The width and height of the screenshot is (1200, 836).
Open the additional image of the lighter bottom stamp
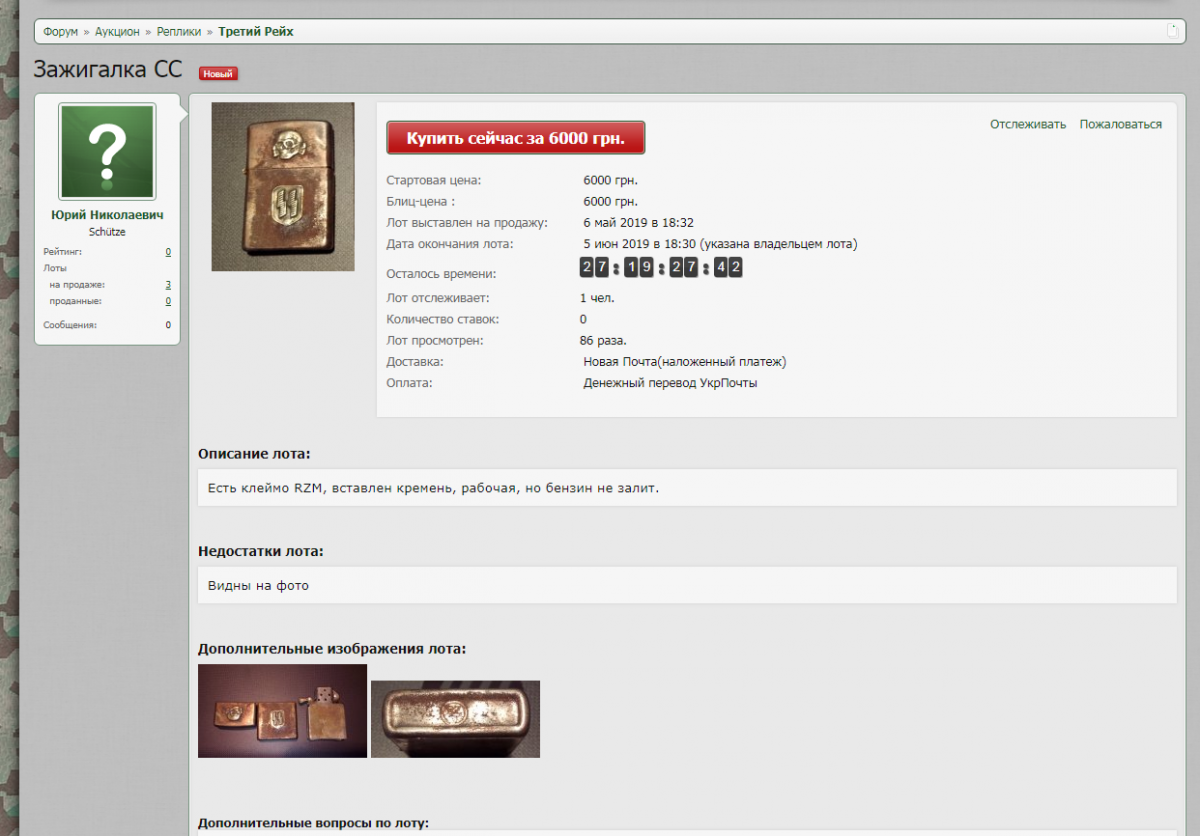pos(455,719)
